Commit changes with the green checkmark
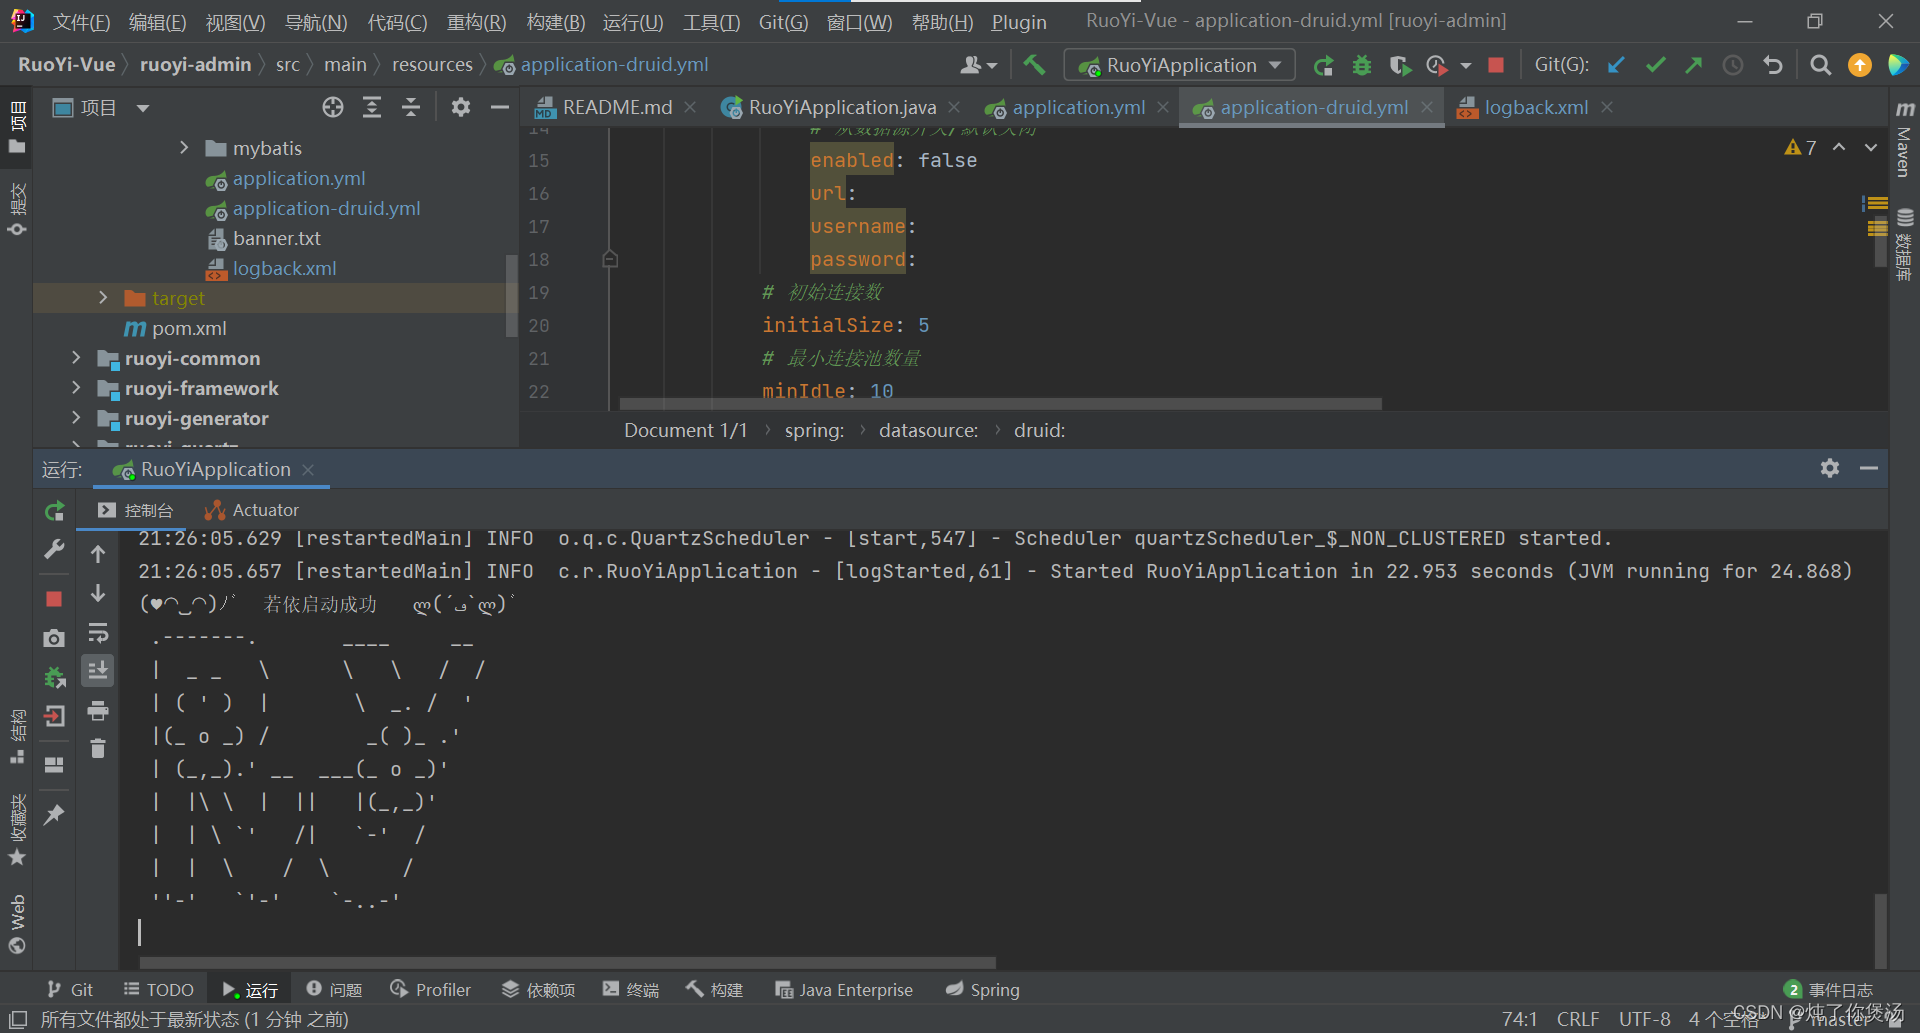Image resolution: width=1920 pixels, height=1033 pixels. (x=1654, y=64)
